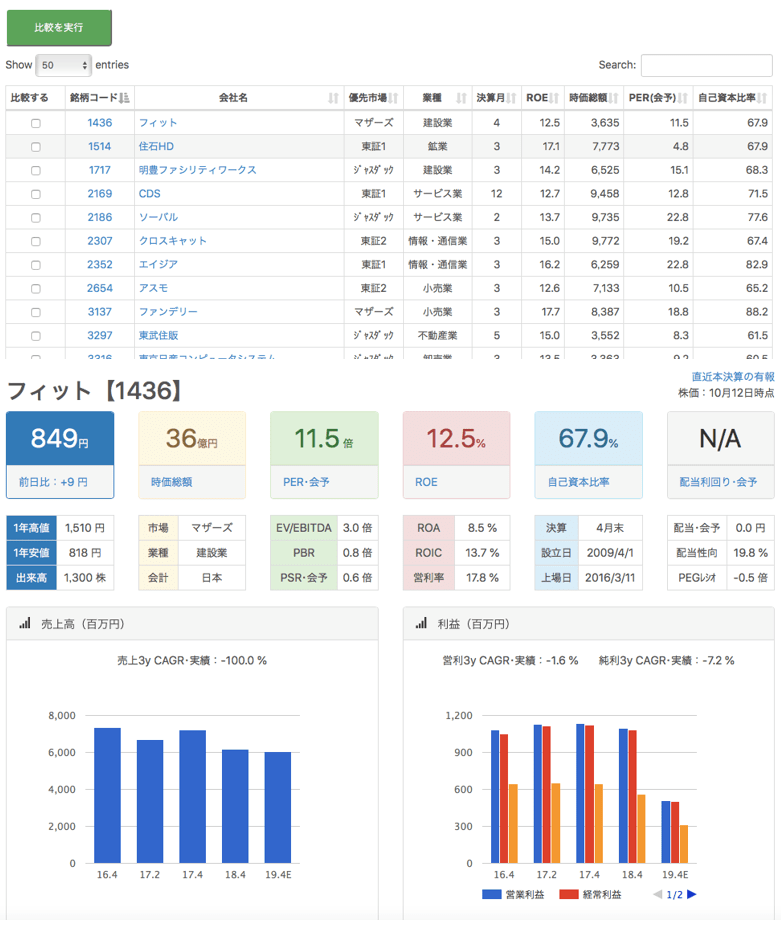Check the compare box for 1436 フィット

[36, 123]
